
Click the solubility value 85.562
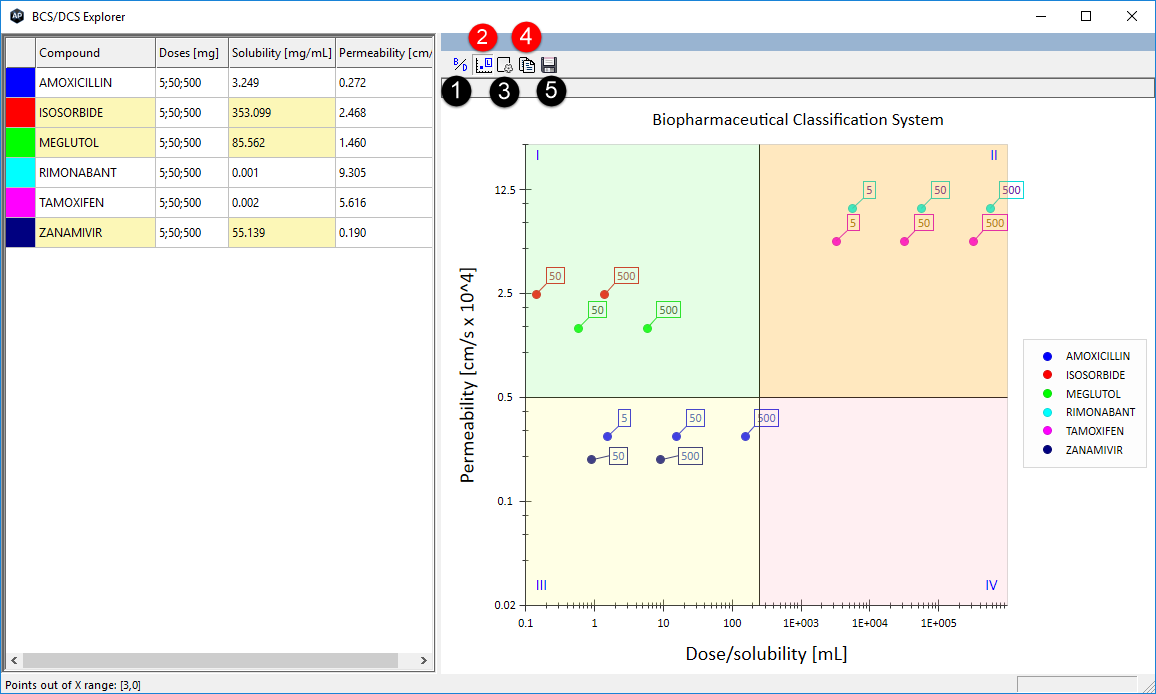(x=282, y=142)
